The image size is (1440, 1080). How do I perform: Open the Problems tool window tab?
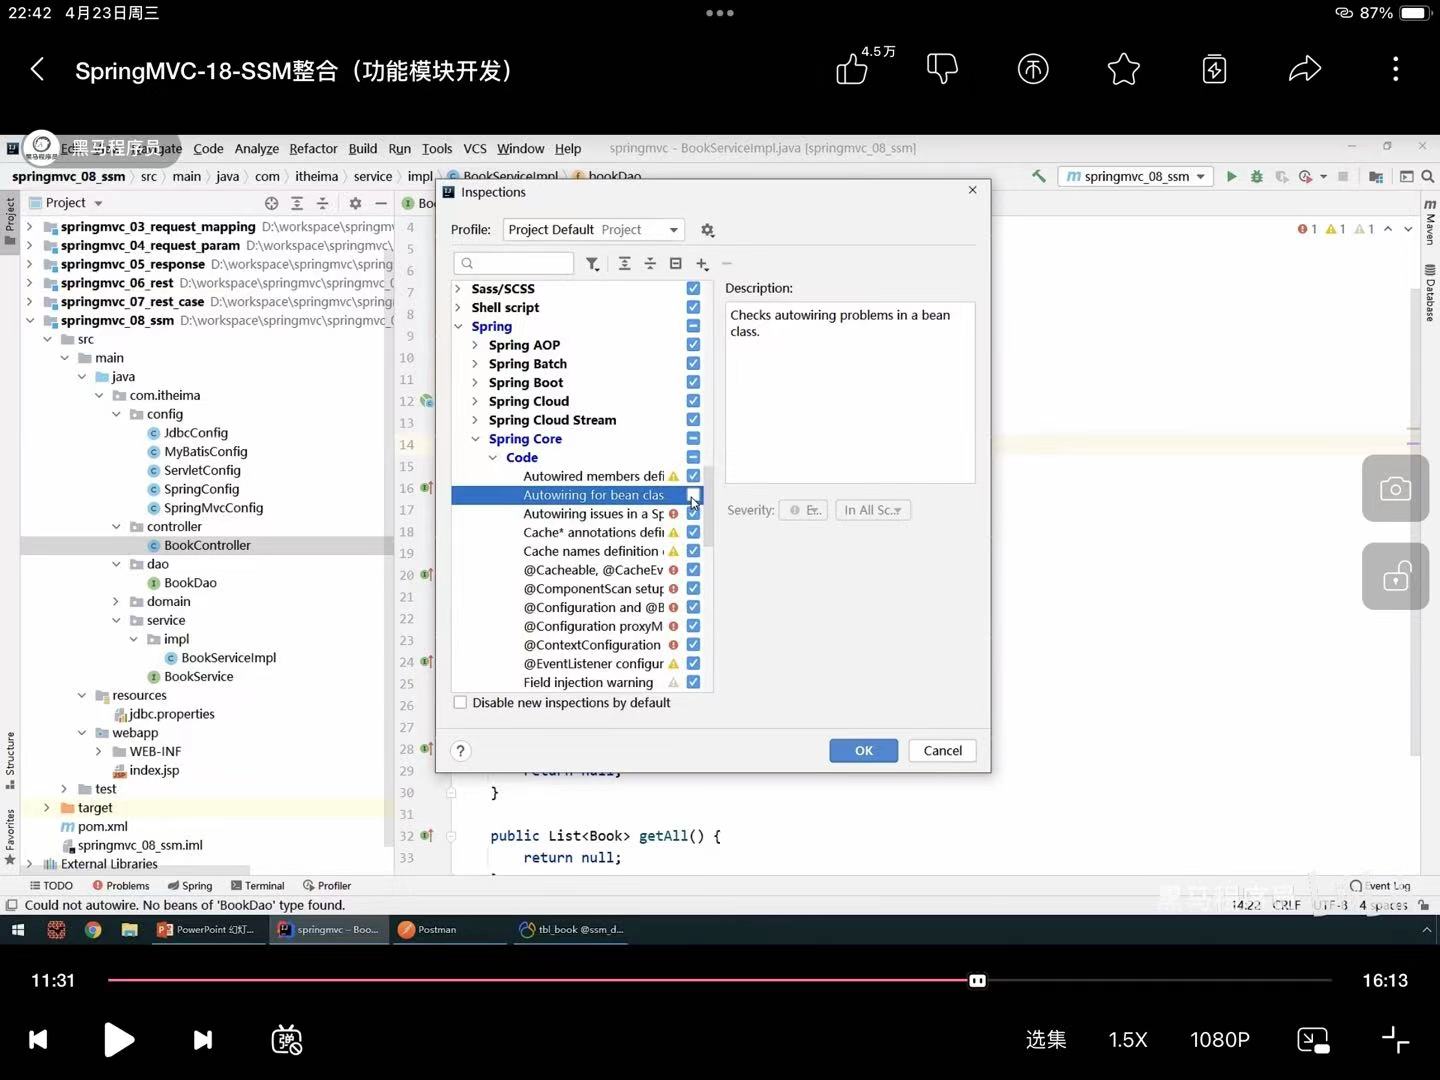tap(120, 885)
